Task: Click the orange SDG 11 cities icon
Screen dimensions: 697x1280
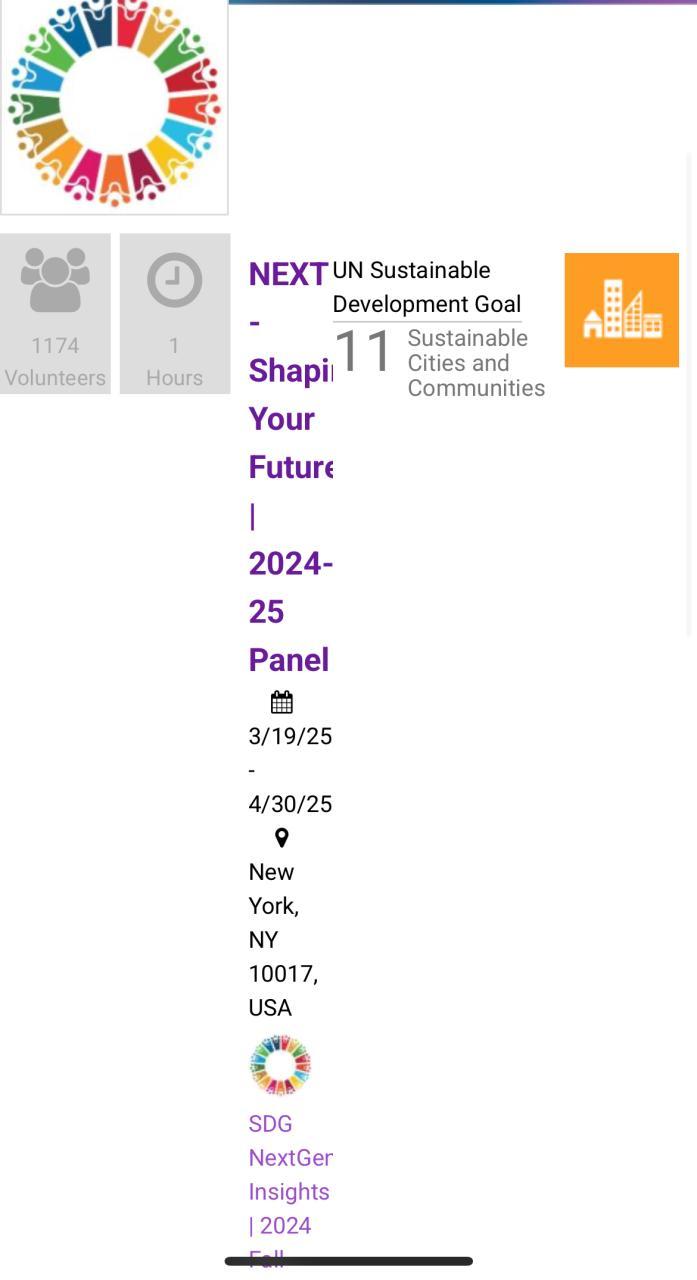Action: coord(621,310)
